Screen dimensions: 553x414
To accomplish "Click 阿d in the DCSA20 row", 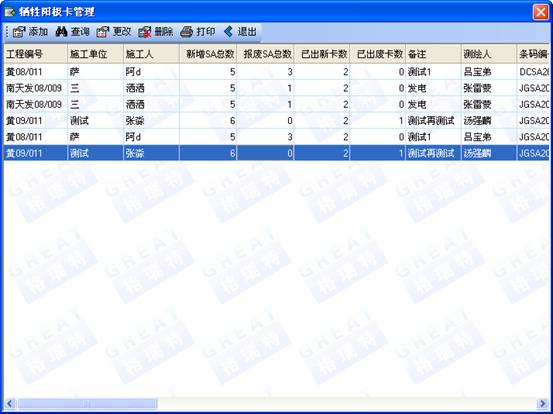I will coord(152,72).
